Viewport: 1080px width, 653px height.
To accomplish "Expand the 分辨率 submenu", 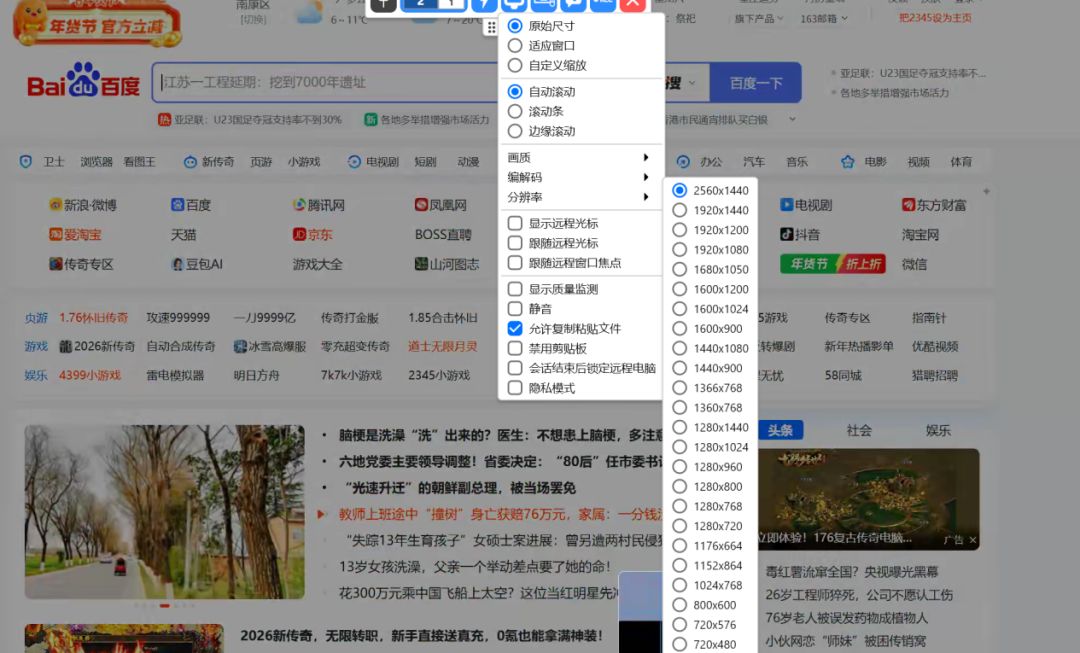I will 579,197.
